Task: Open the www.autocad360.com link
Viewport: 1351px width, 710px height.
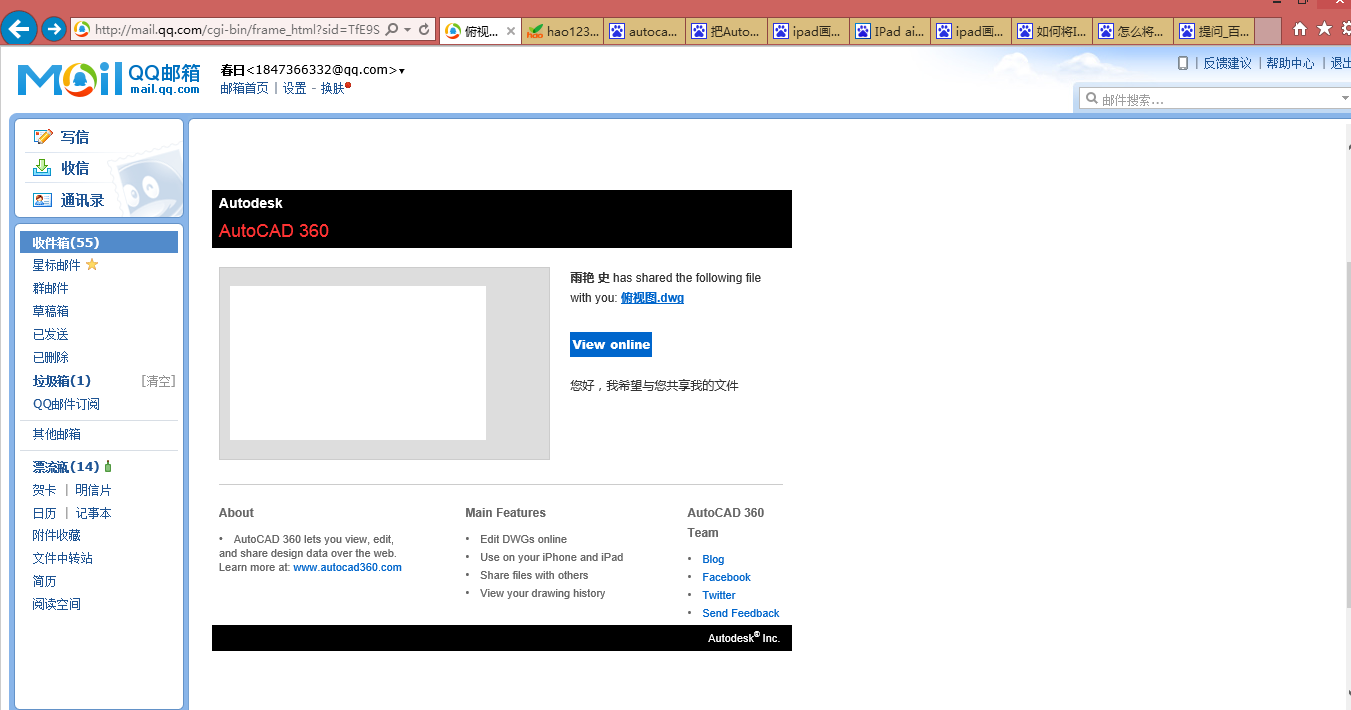Action: (x=347, y=567)
